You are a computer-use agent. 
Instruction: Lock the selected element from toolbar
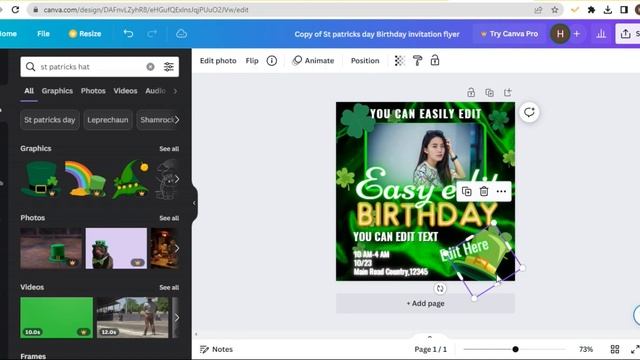[x=435, y=61]
